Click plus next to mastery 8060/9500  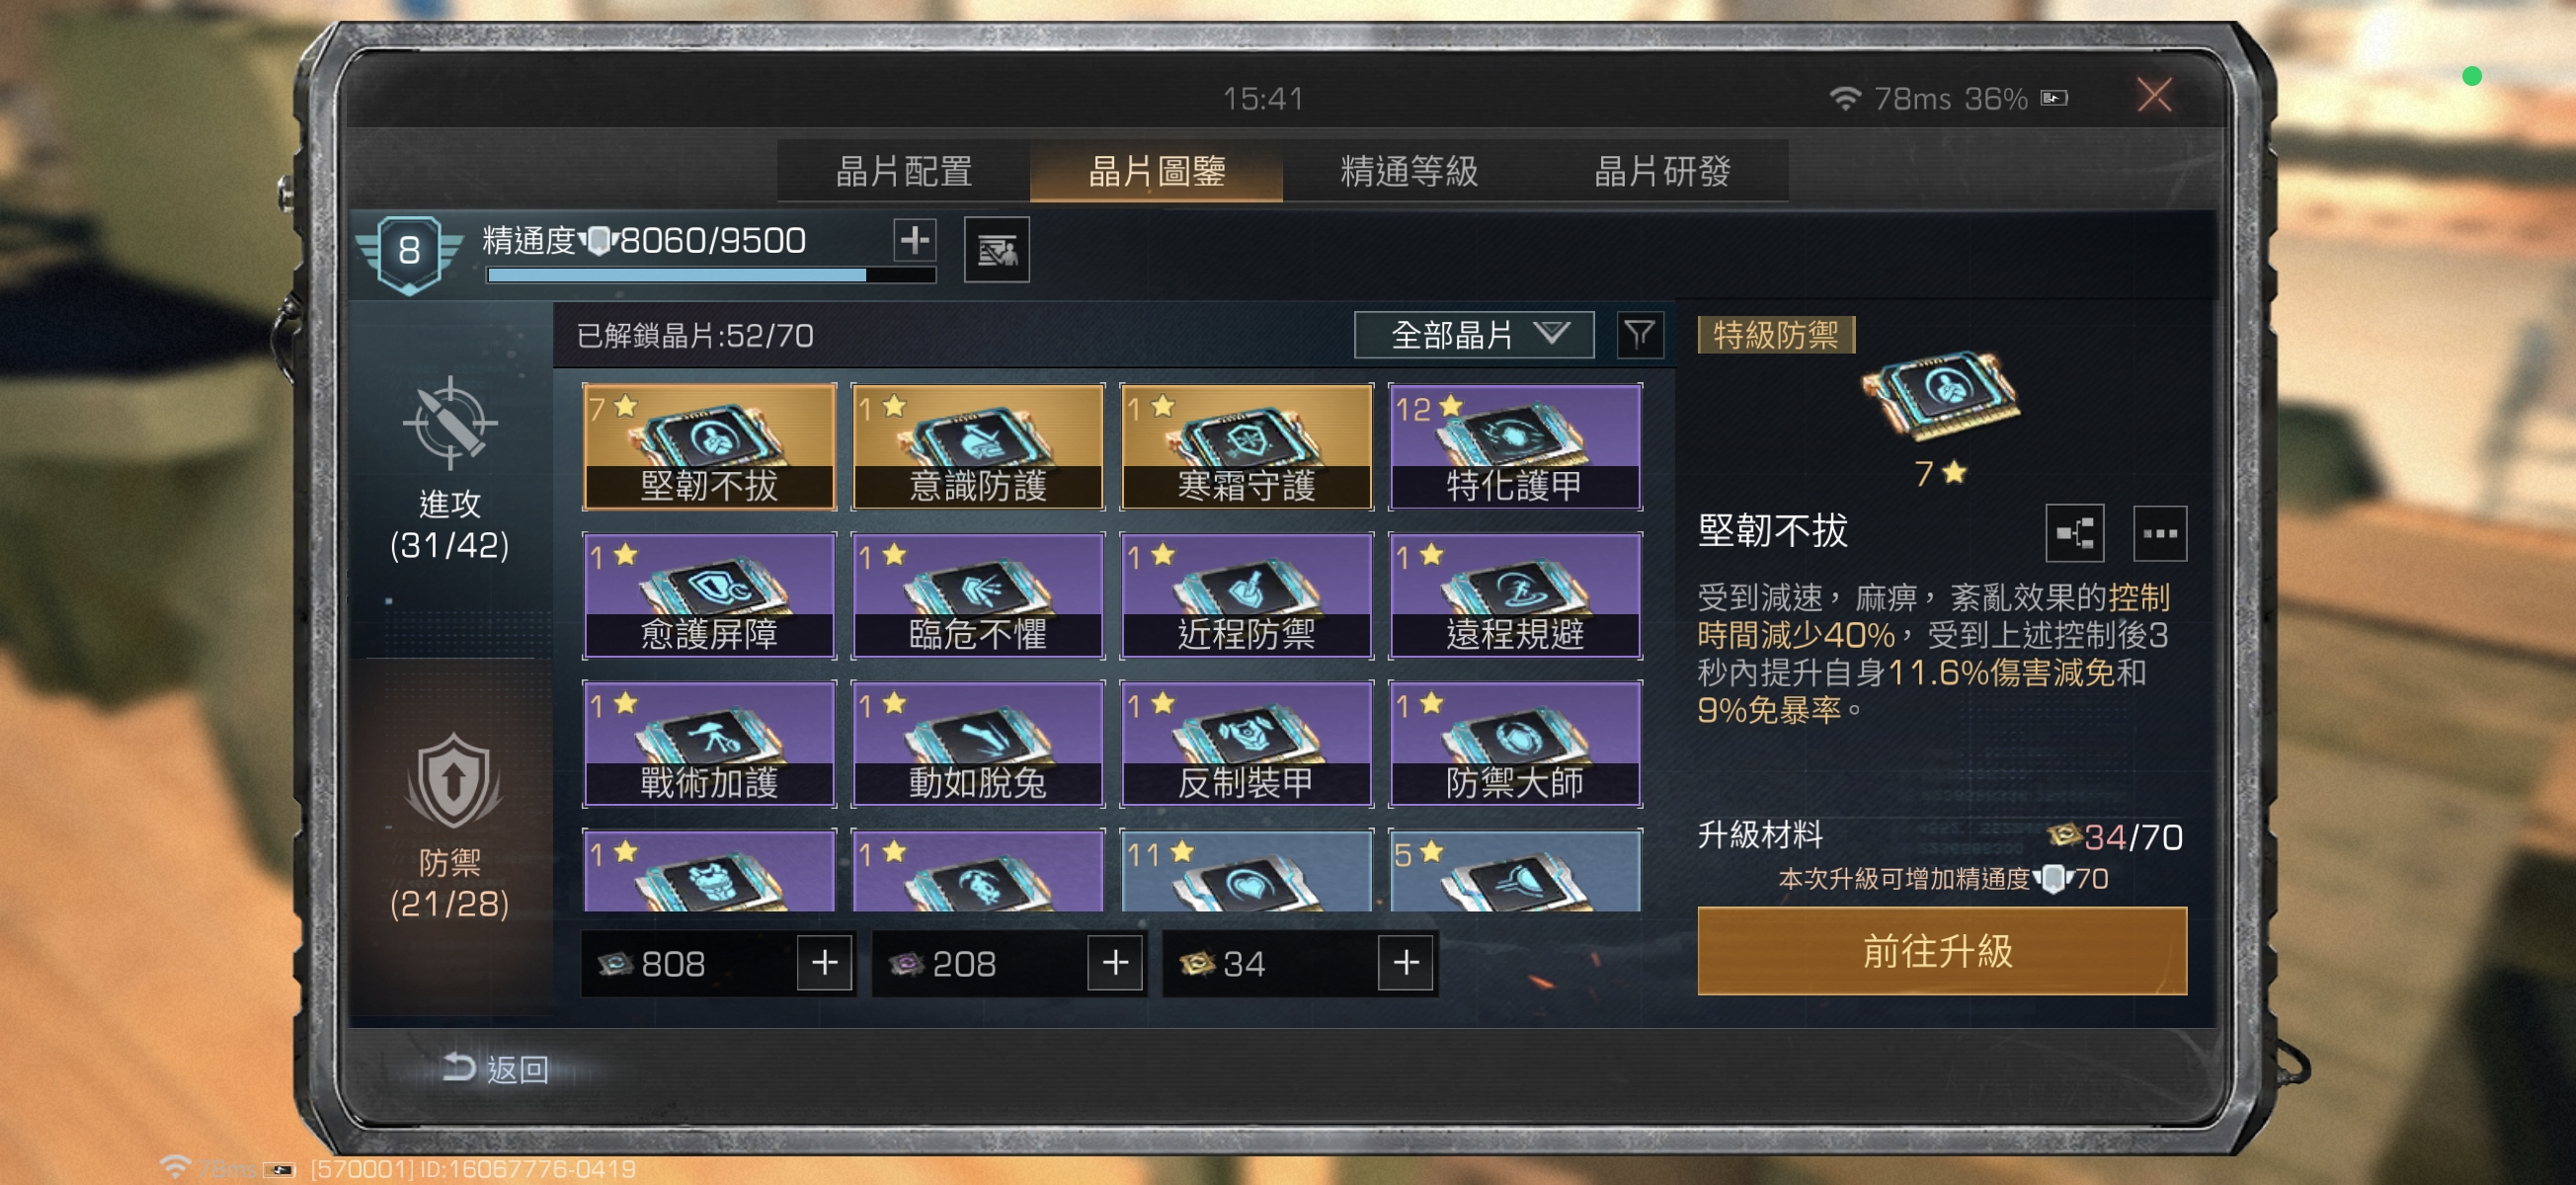coord(914,240)
